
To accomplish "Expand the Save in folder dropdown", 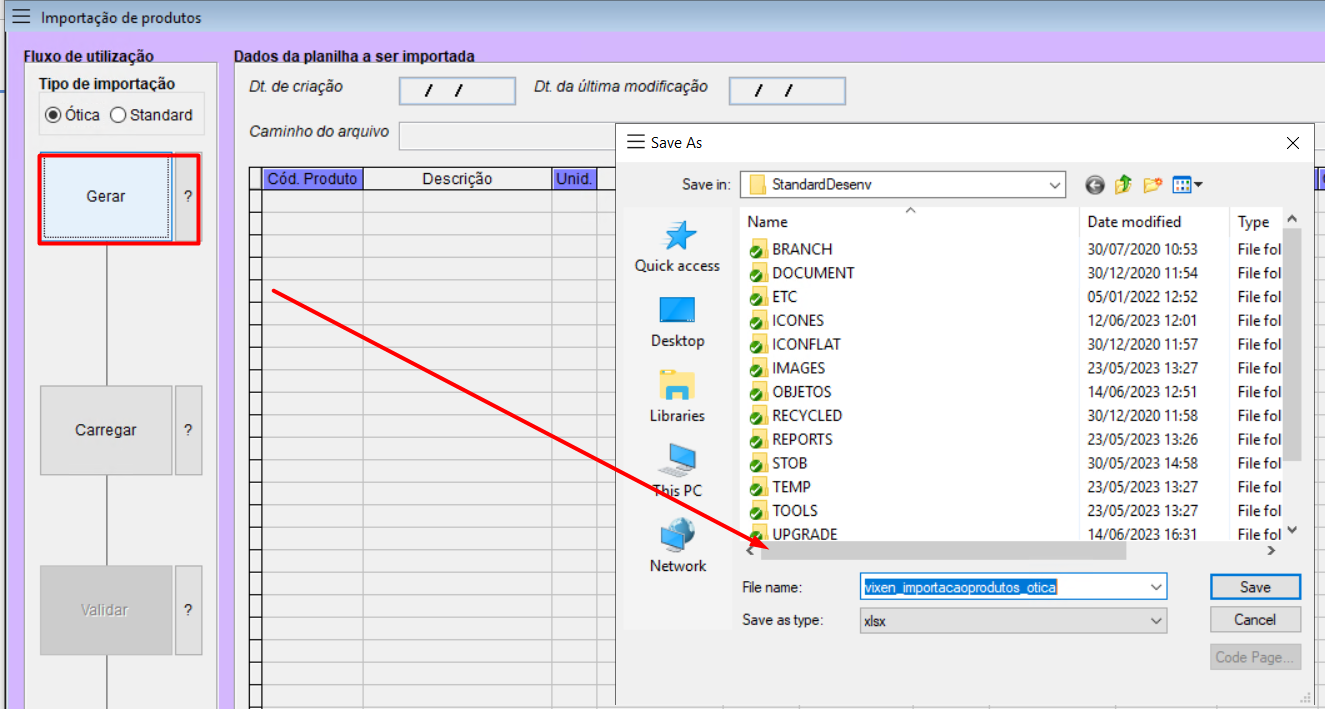I will (x=1056, y=185).
